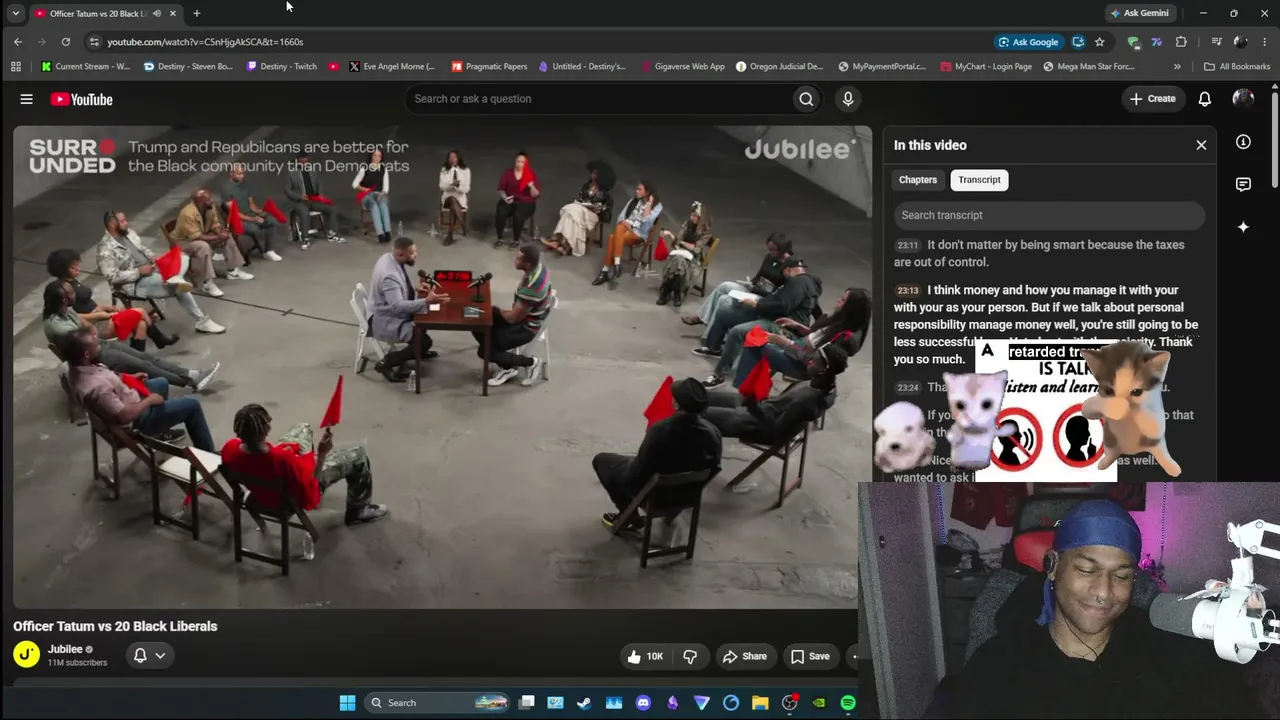Open a new browser tab
This screenshot has height=720, width=1280.
(x=196, y=14)
